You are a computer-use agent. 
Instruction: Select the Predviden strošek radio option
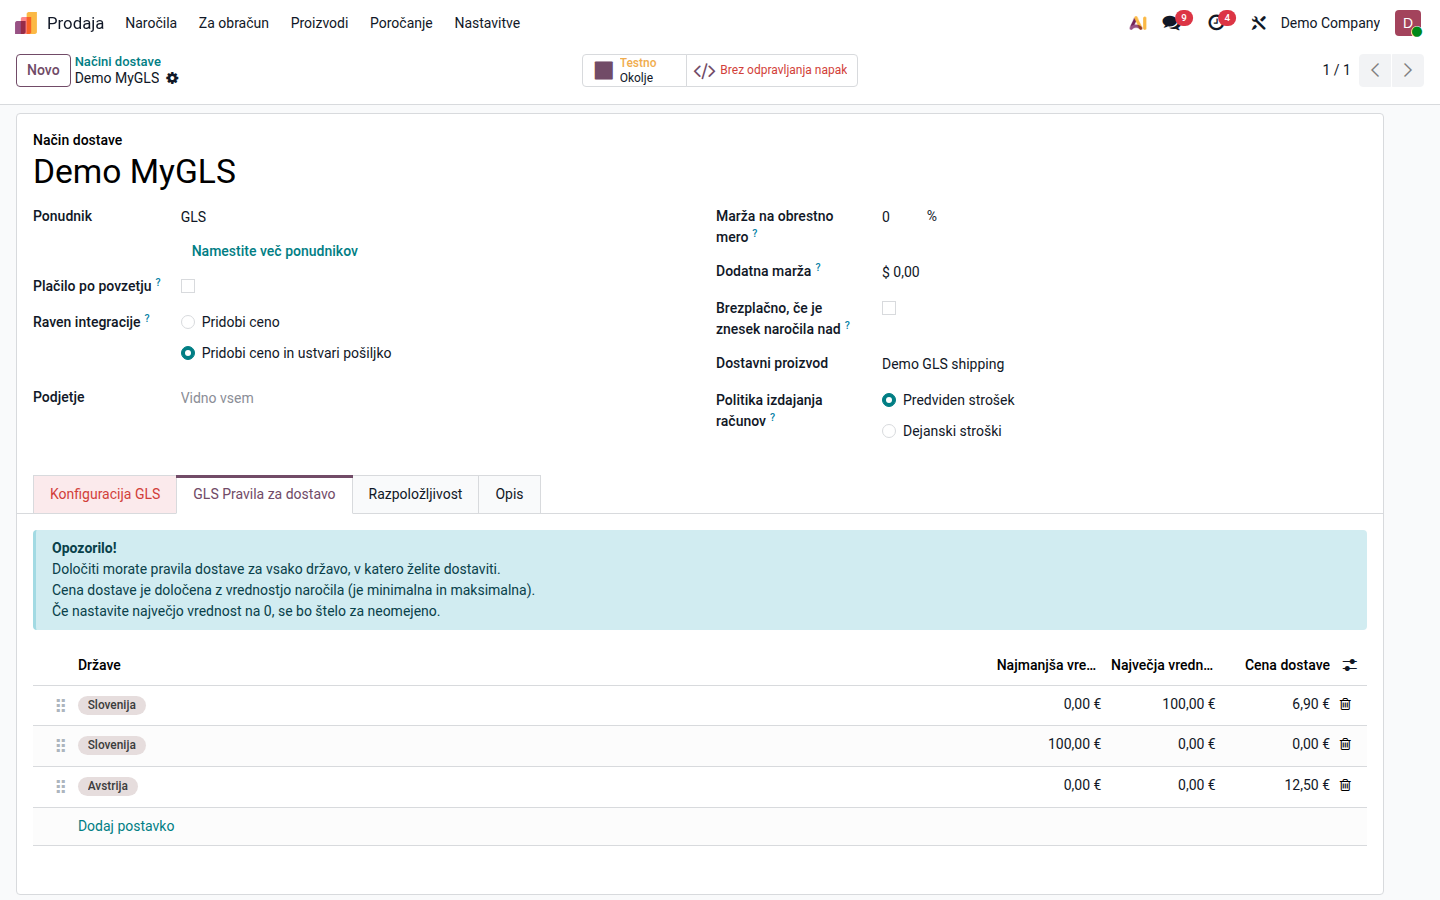889,400
